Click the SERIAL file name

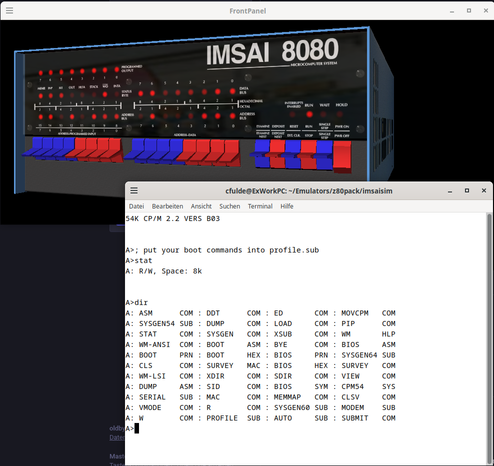point(152,397)
